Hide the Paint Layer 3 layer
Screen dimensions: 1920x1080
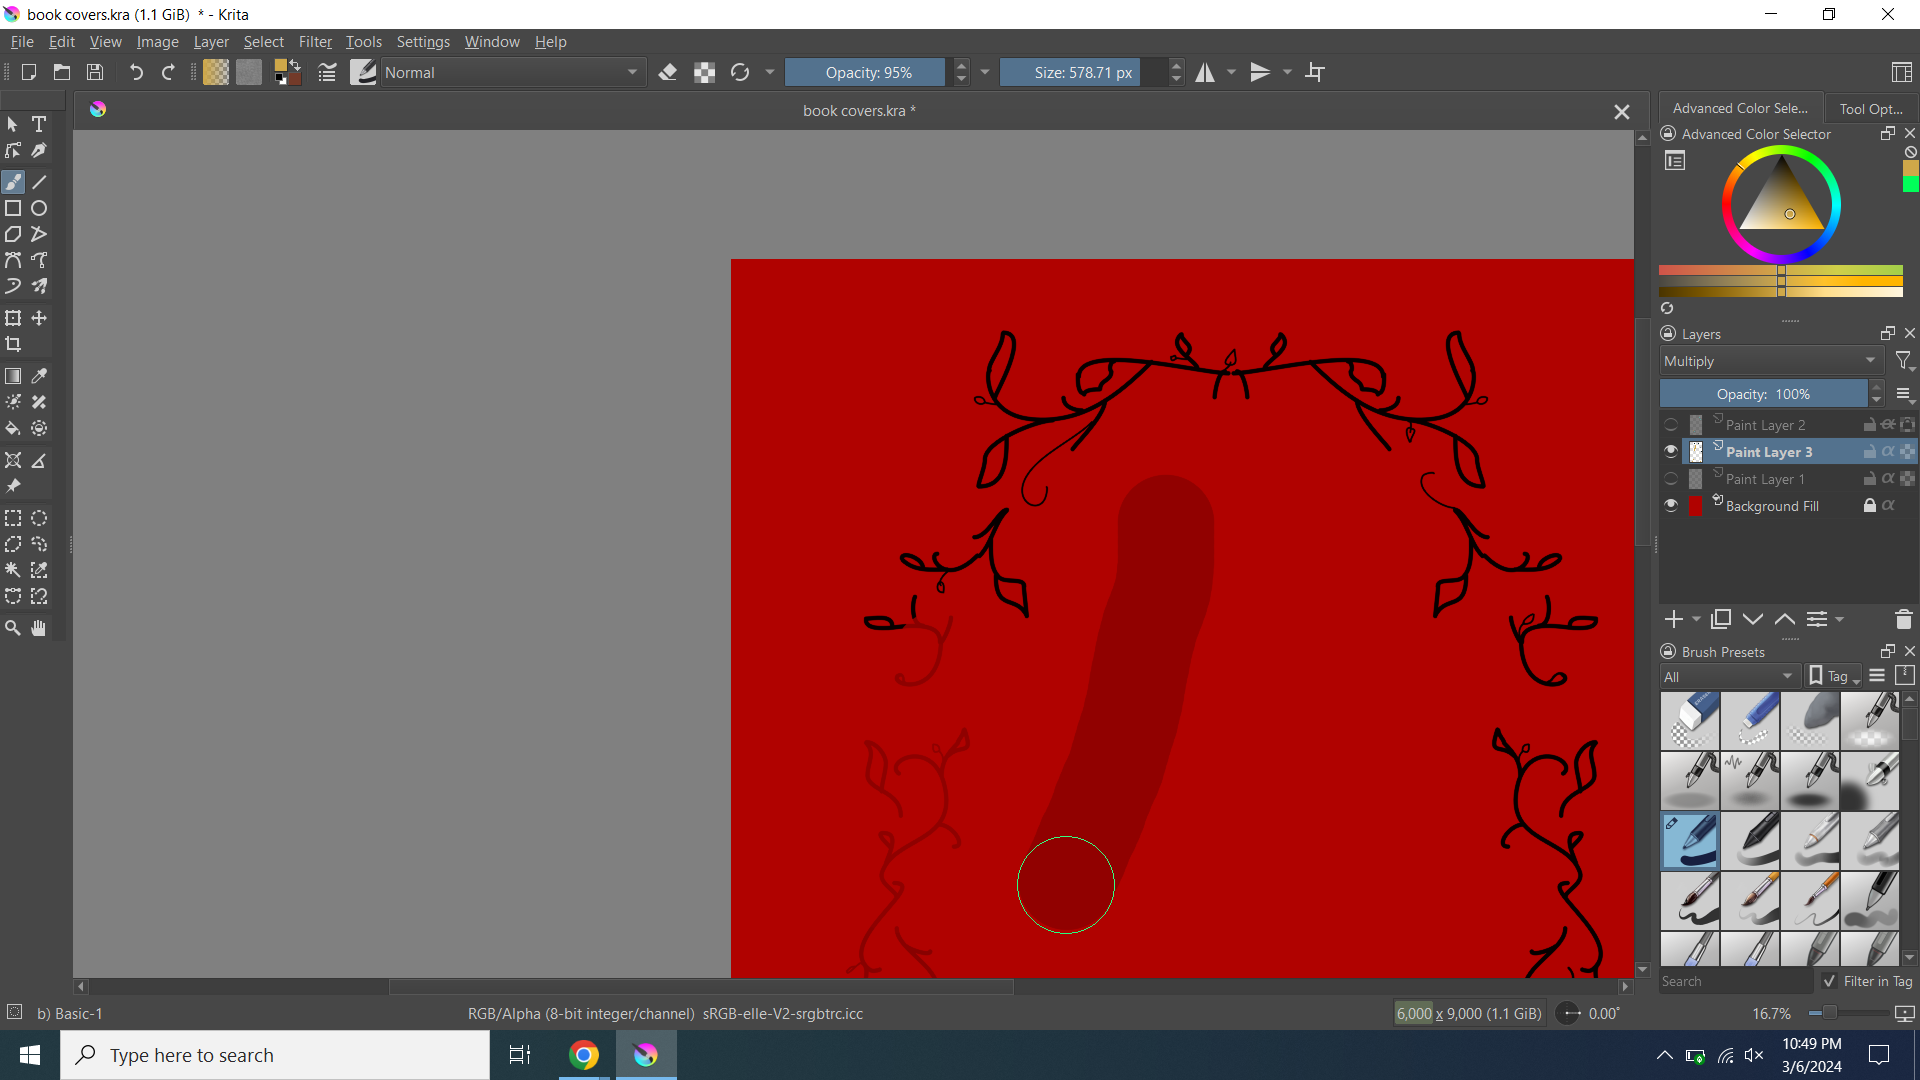click(x=1670, y=452)
